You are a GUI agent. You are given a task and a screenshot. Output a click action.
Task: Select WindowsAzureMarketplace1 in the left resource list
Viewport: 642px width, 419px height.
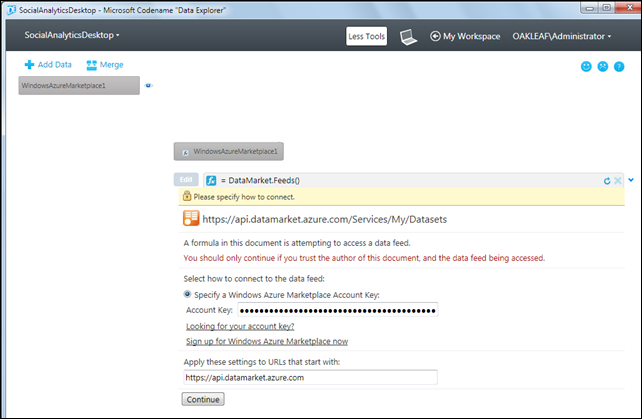[79, 86]
